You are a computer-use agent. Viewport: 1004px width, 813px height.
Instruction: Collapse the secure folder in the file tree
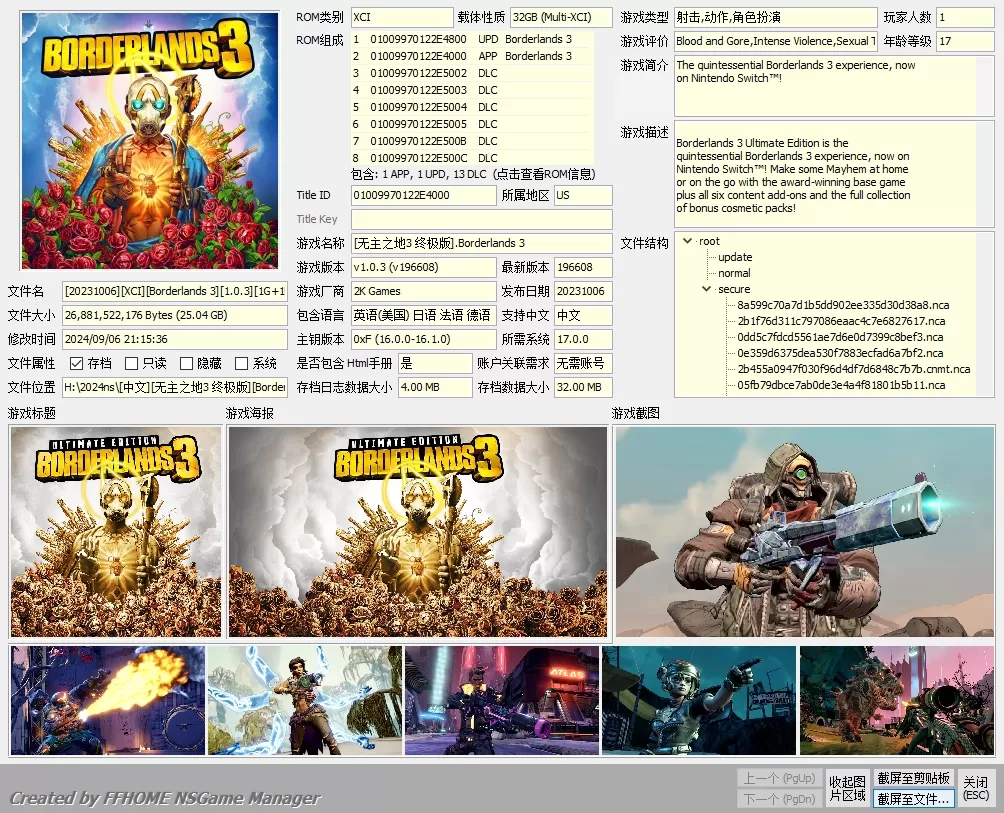point(707,288)
